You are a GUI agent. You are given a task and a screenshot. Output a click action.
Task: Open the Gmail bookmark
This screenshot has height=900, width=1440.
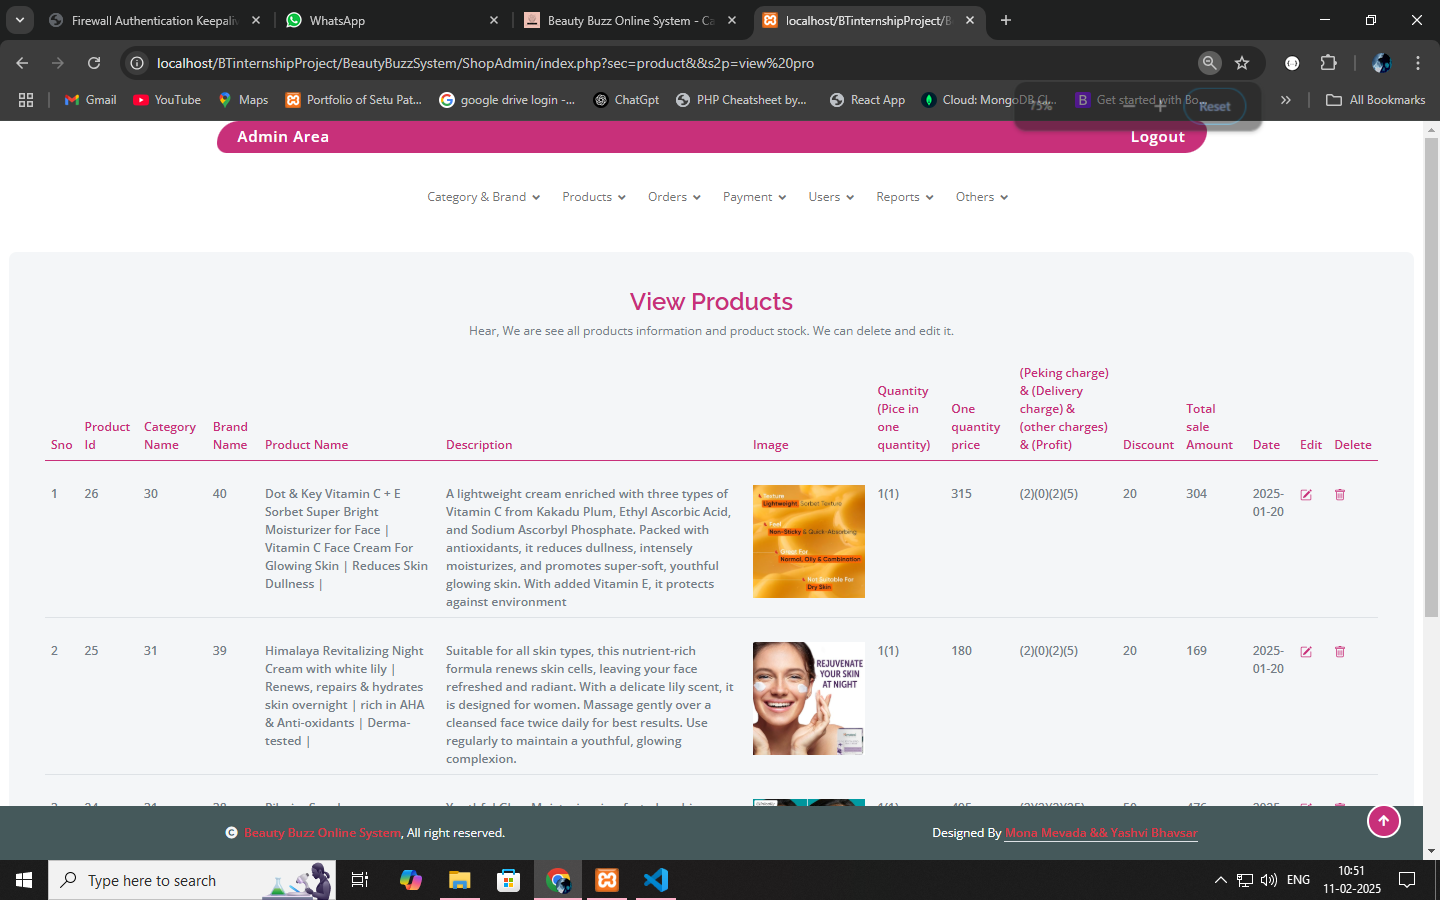tap(90, 100)
